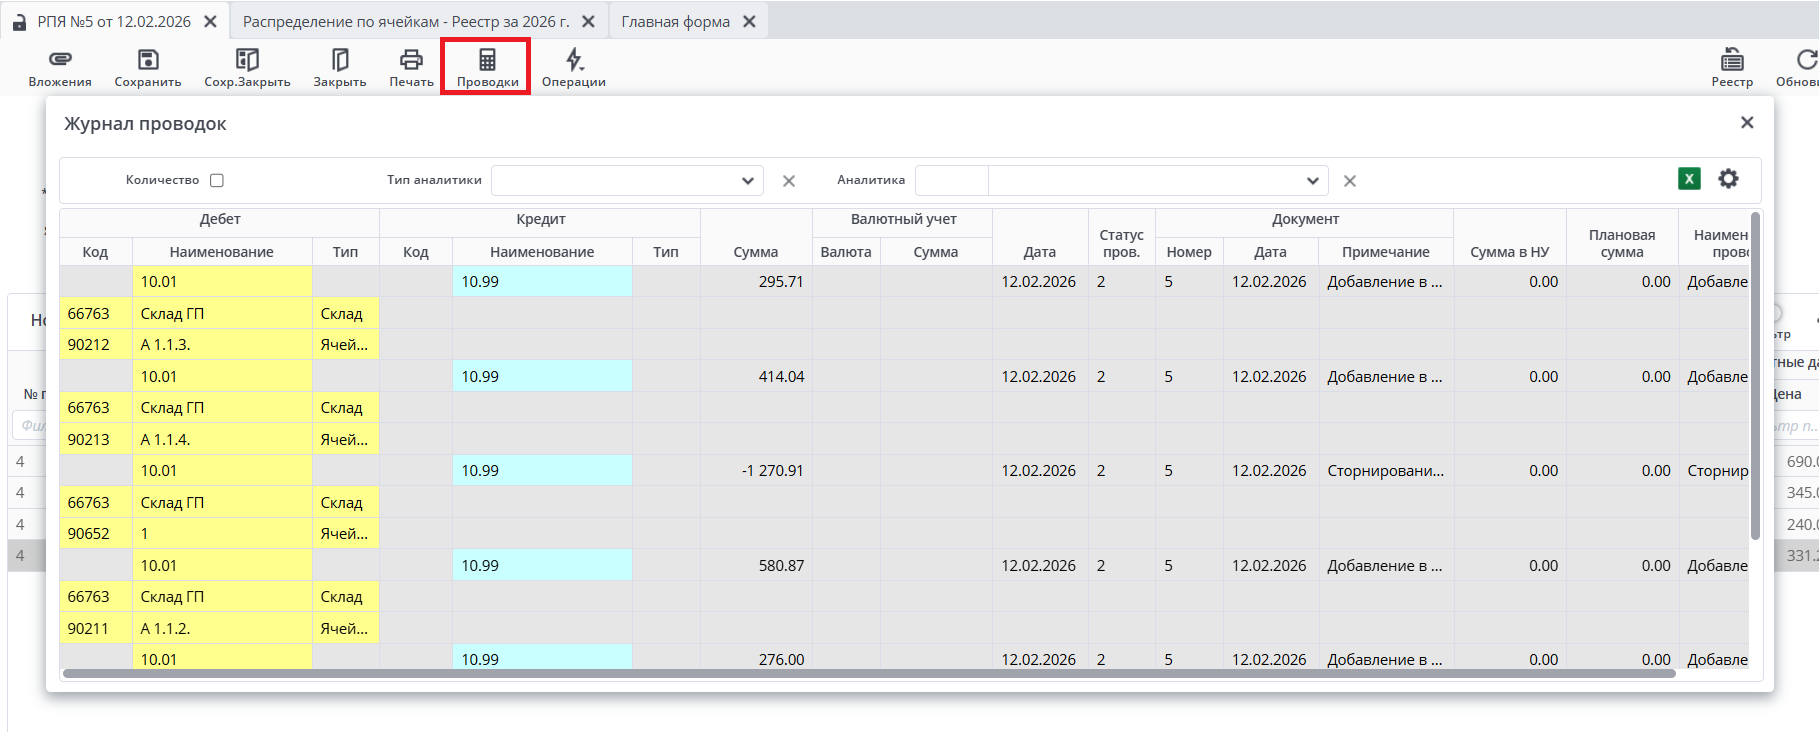
Task: Open the Операции lightning icon
Action: click(574, 60)
